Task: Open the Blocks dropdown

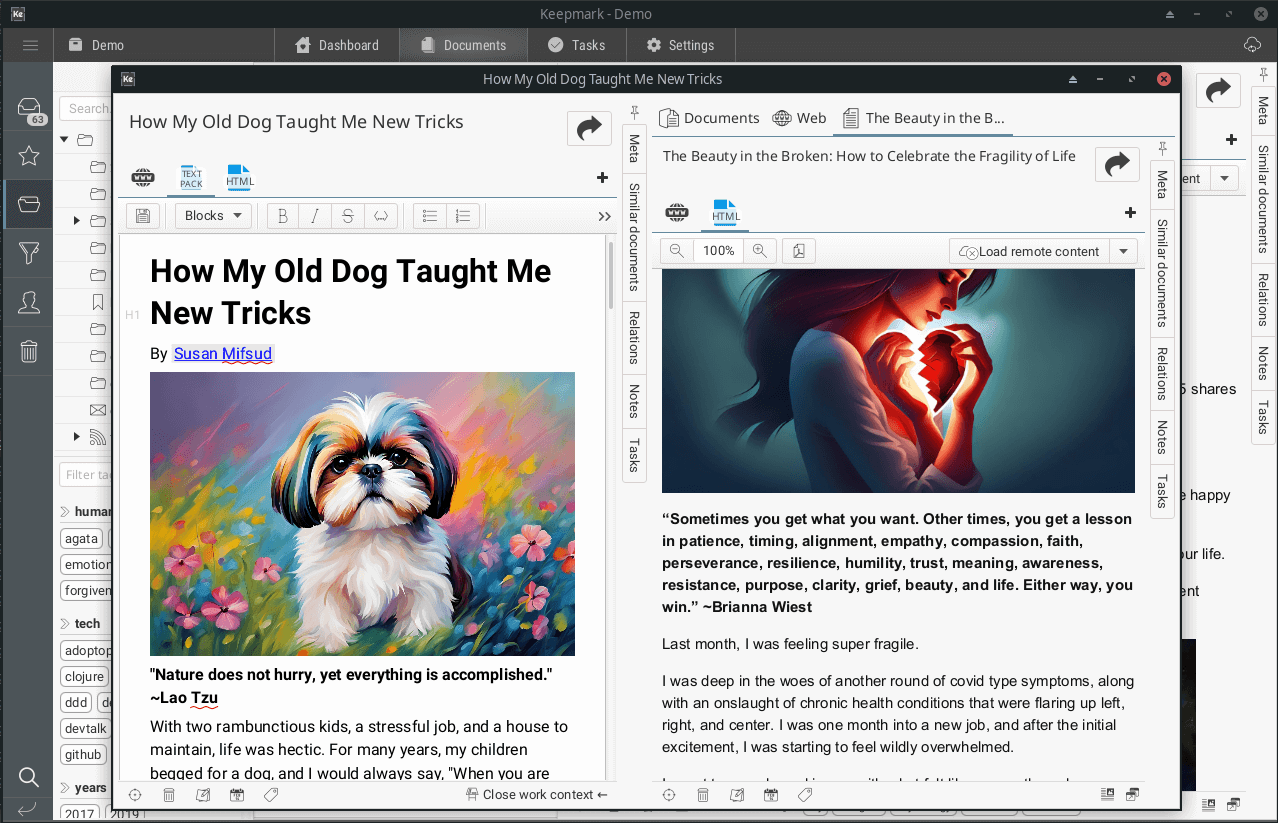Action: 213,216
